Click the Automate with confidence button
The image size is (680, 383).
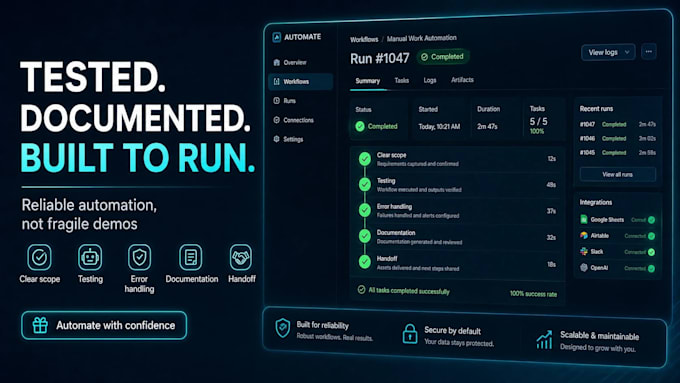[104, 325]
